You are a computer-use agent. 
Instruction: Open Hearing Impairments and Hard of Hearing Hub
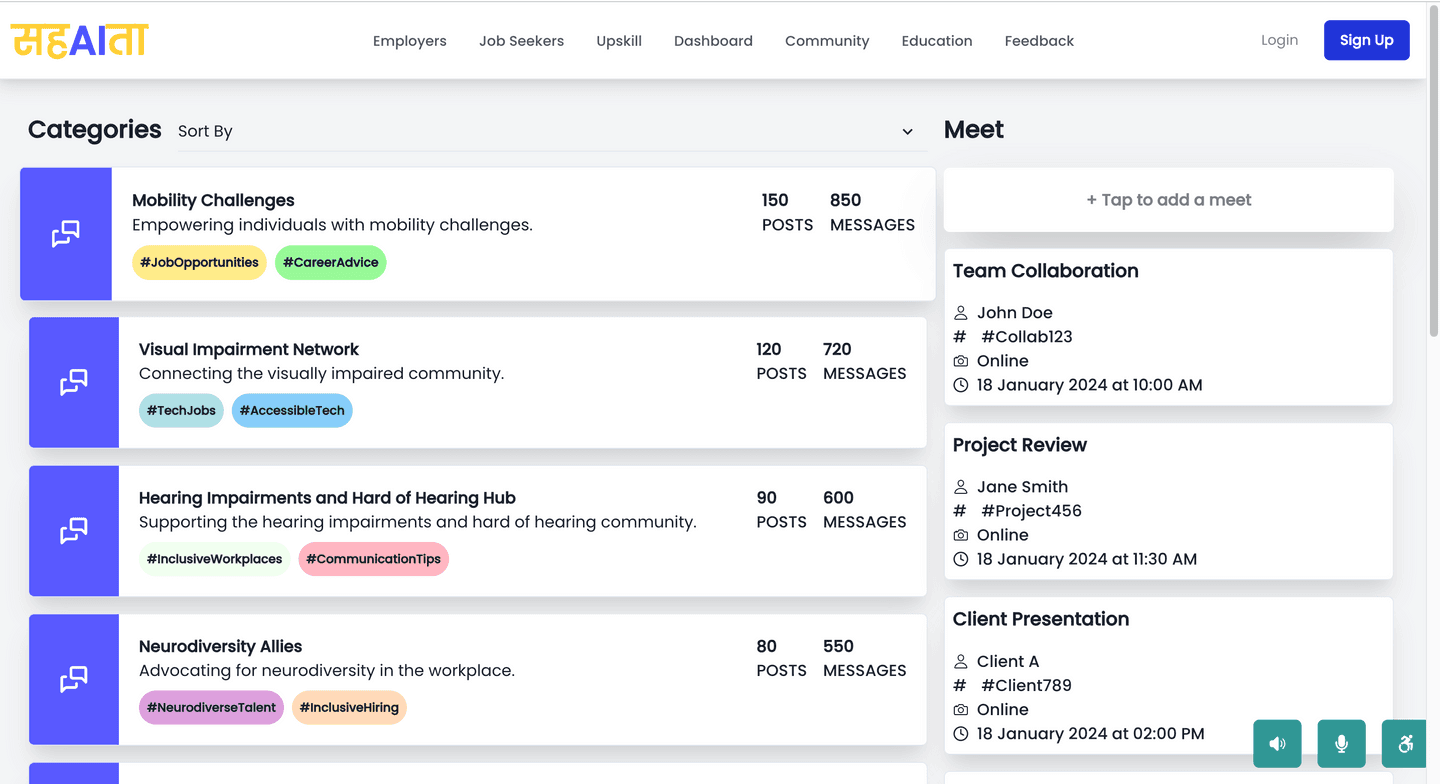pos(327,498)
